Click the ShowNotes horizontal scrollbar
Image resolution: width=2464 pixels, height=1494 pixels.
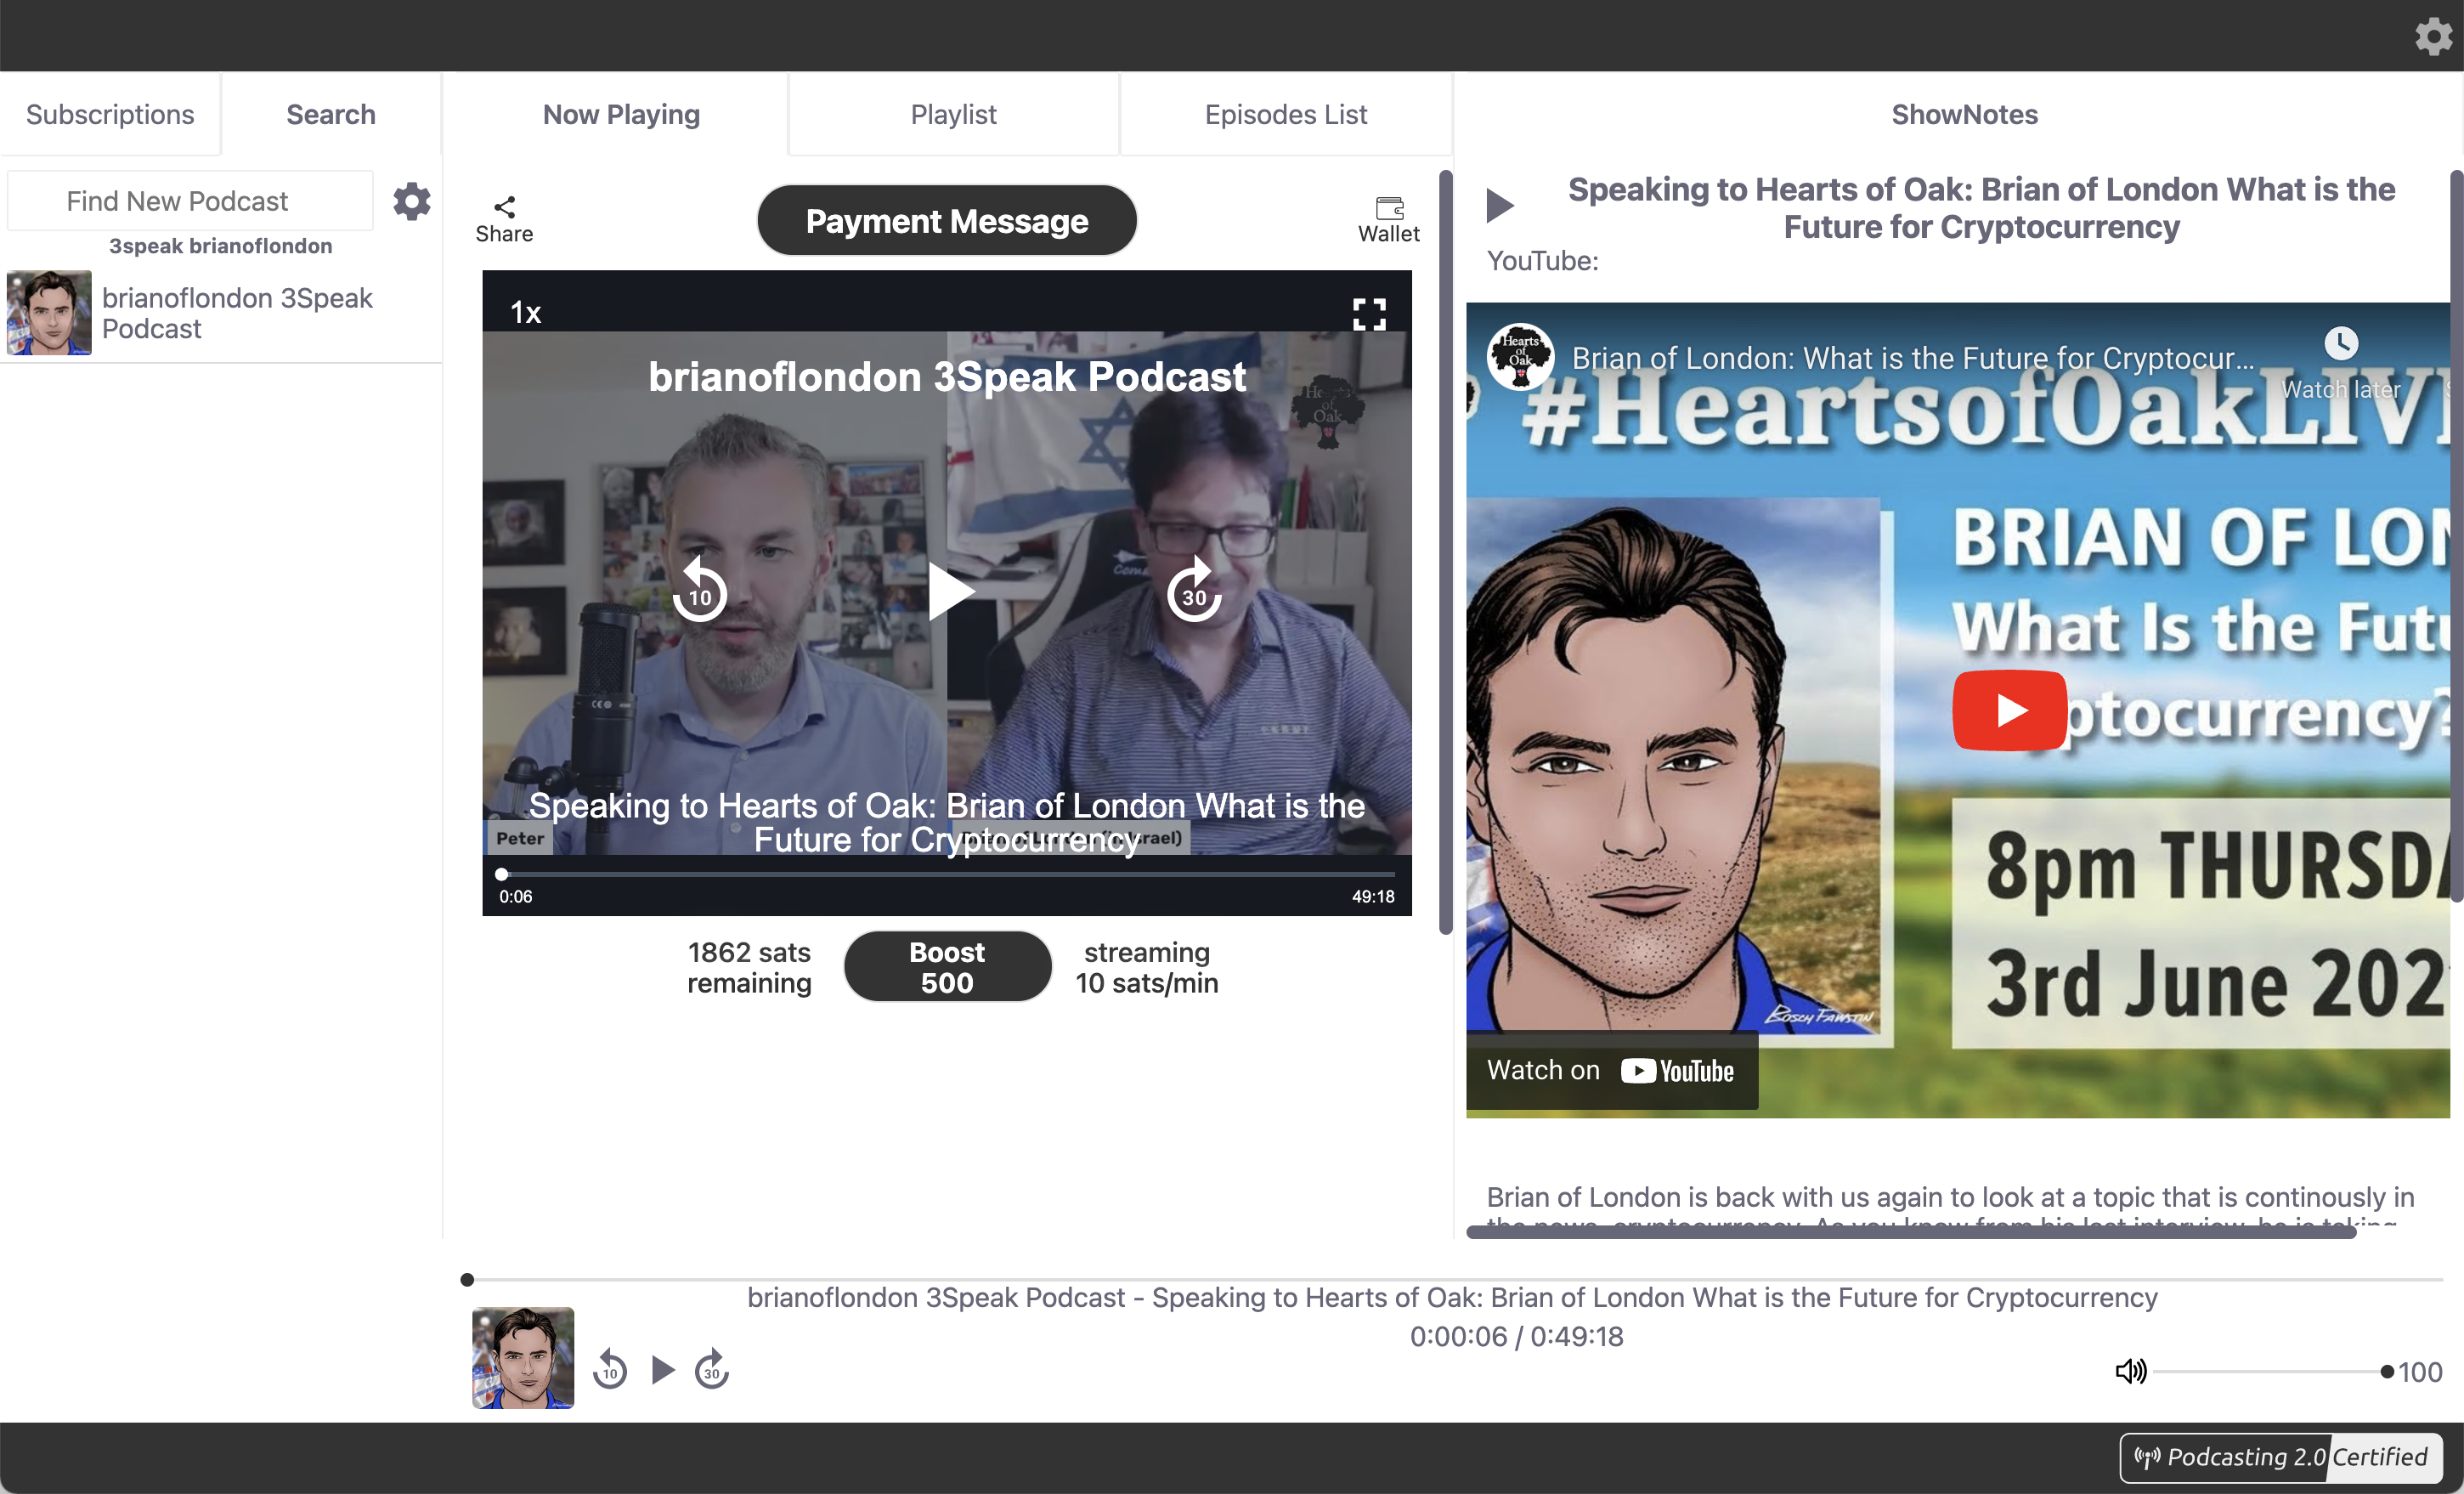pos(1911,1232)
